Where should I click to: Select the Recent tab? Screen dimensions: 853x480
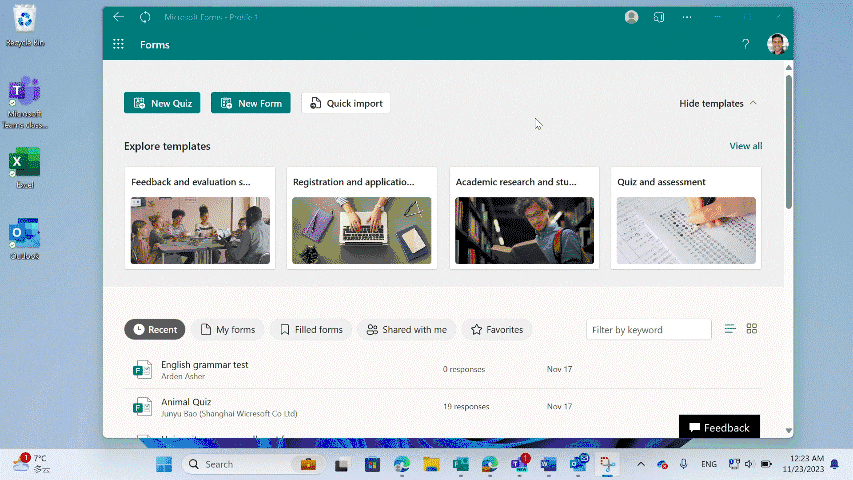coord(155,329)
